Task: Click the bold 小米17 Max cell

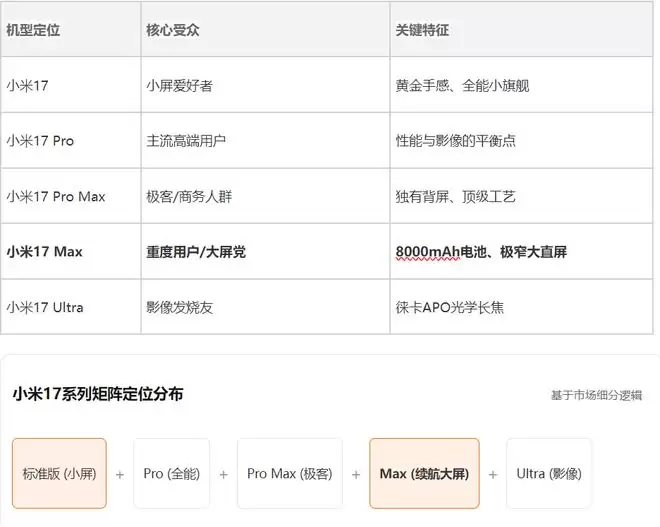Action: [x=44, y=252]
